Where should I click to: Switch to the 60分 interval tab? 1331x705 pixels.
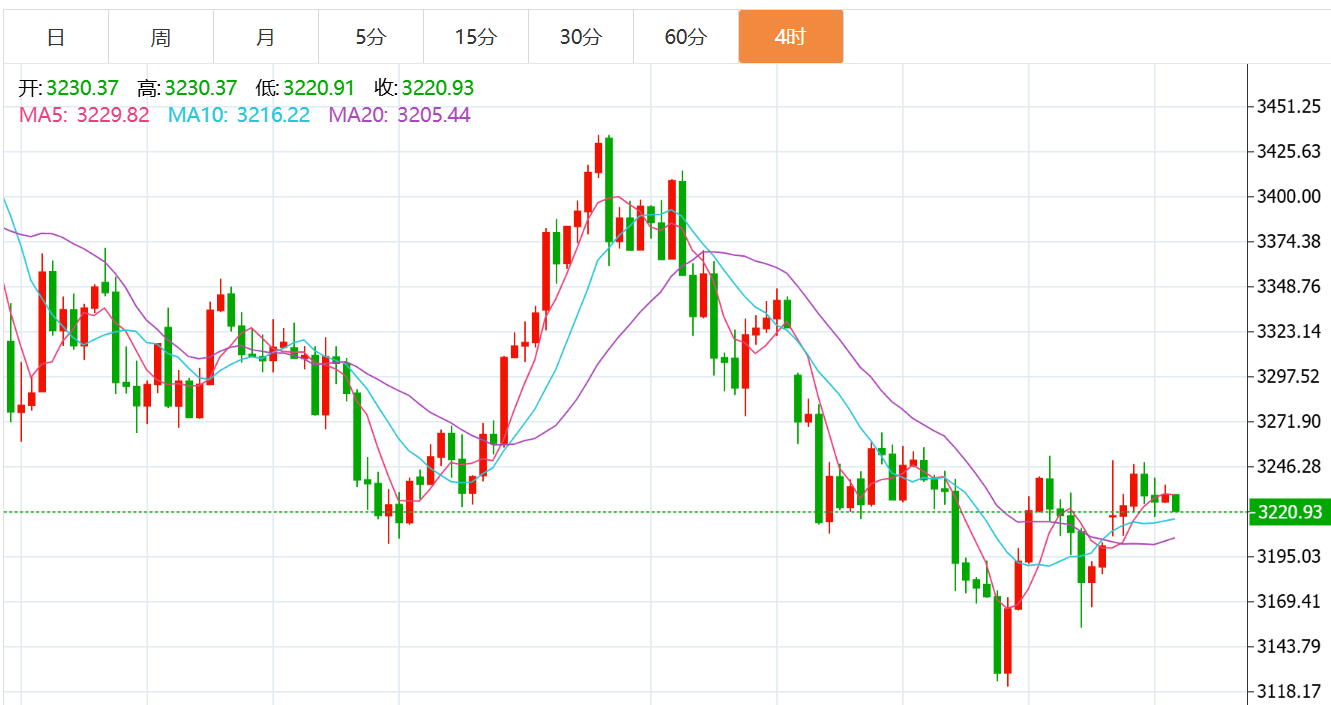[x=686, y=37]
